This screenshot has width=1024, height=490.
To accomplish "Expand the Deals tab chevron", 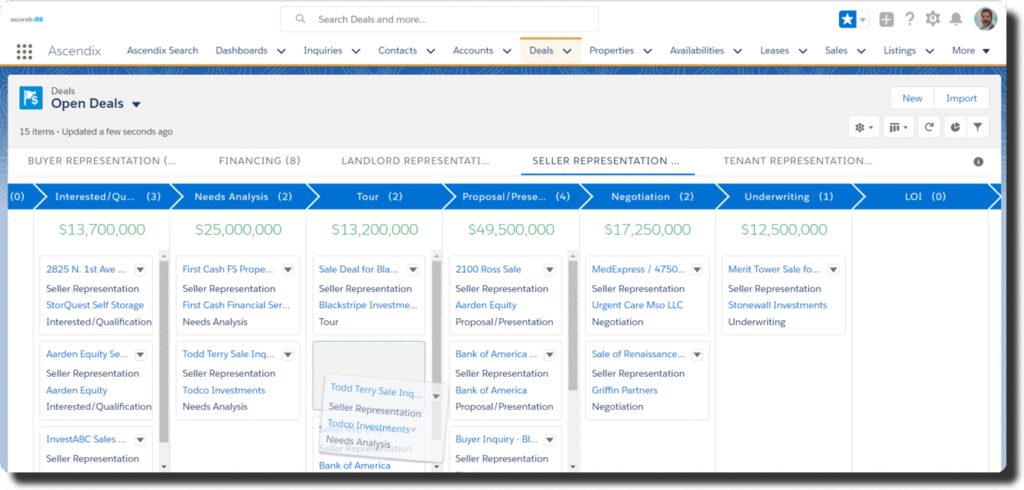I will coord(568,51).
